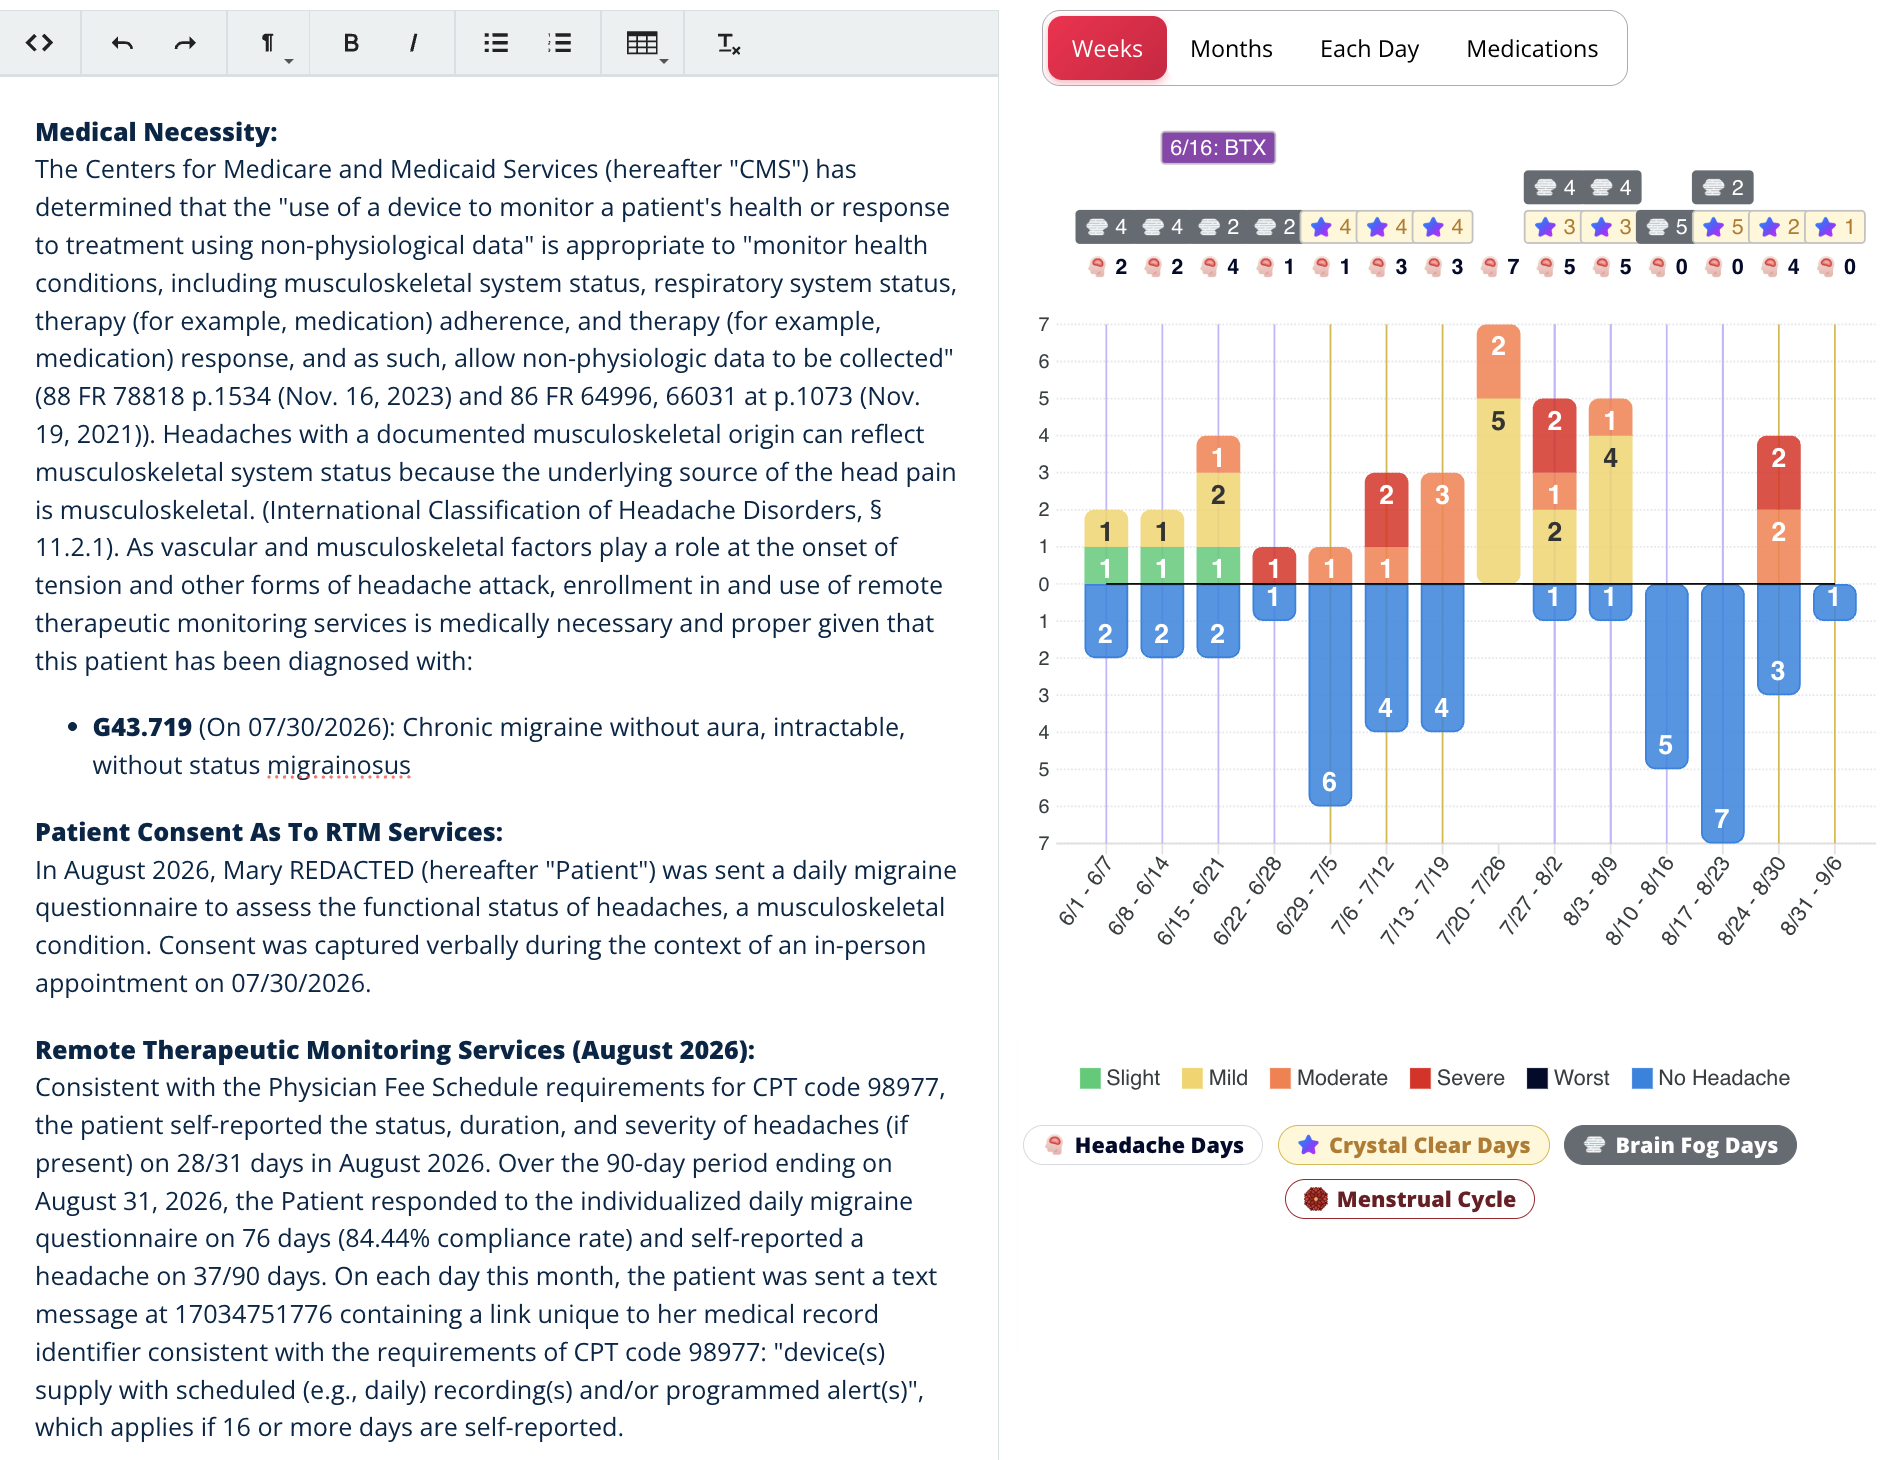The height and width of the screenshot is (1460, 1897).
Task: Click the 6-day no headache bar for 6/29 - 7/5
Action: pyautogui.click(x=1330, y=694)
